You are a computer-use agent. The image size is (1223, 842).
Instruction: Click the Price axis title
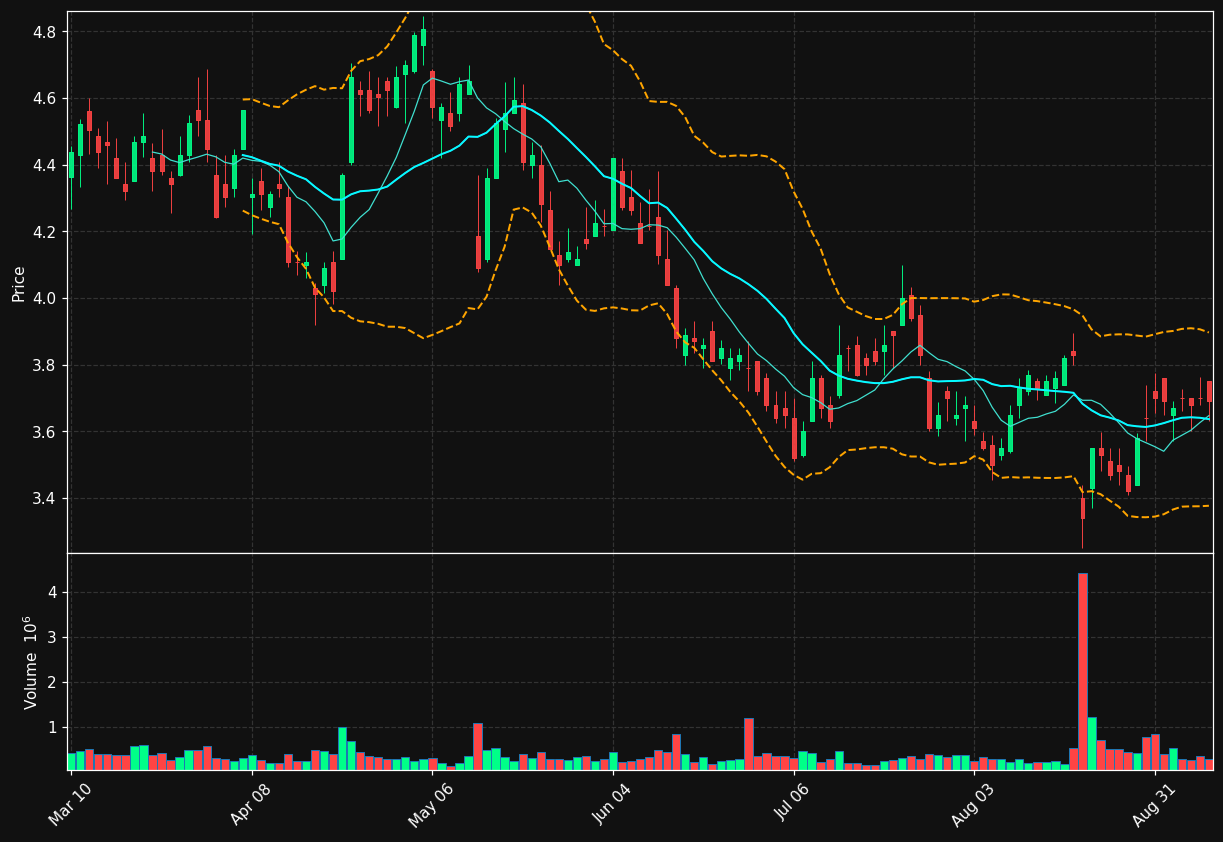[x=19, y=283]
